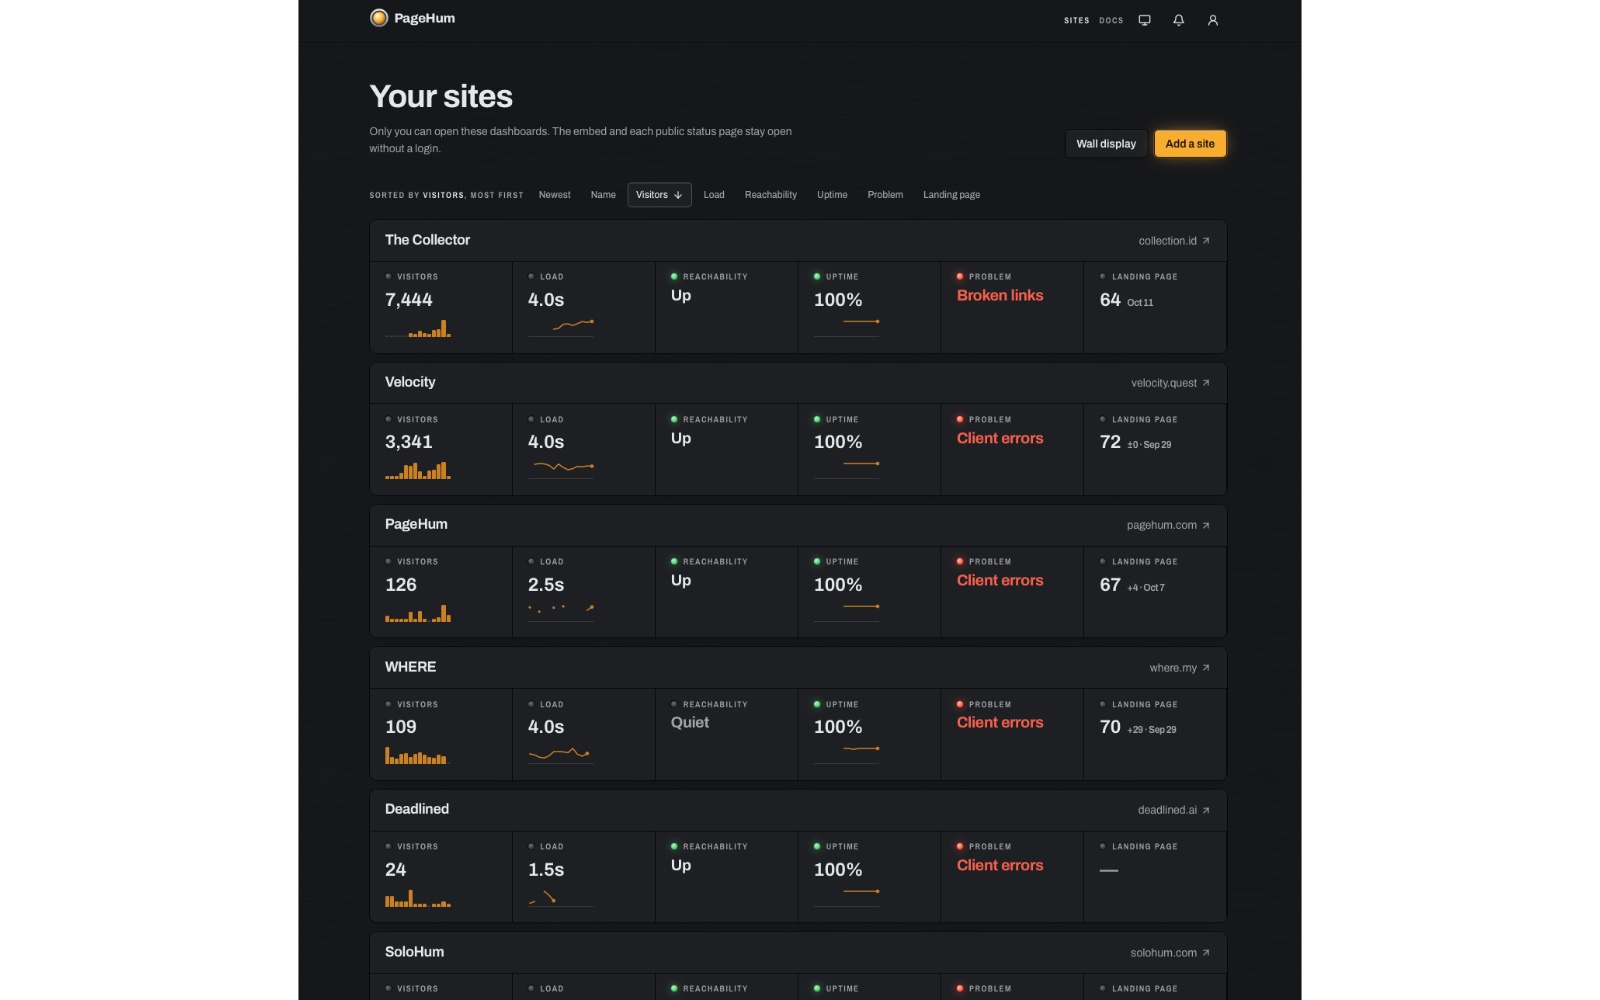The width and height of the screenshot is (1600, 1000).
Task: Click The Collector visitors bar chart
Action: (418, 328)
